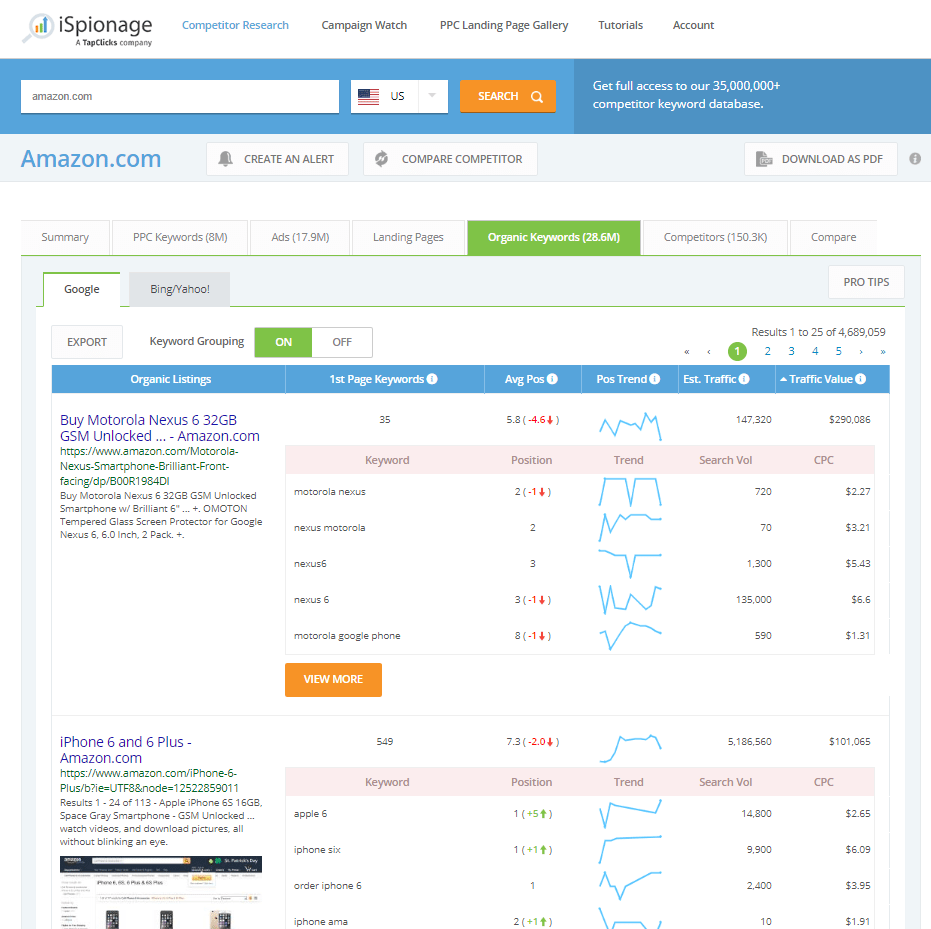Select the Organic Keywords (28.6M) tab

click(x=553, y=237)
